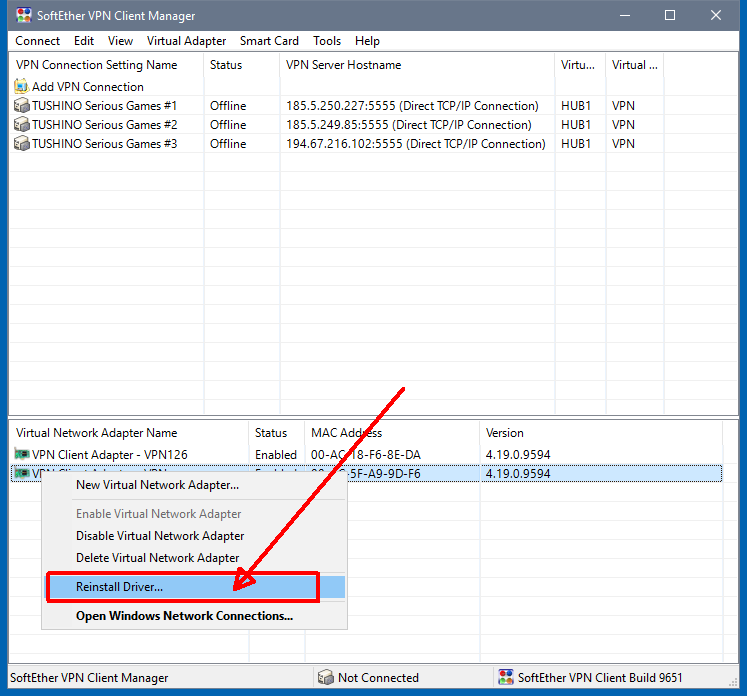Open the Tools menu
The image size is (747, 696).
click(327, 41)
